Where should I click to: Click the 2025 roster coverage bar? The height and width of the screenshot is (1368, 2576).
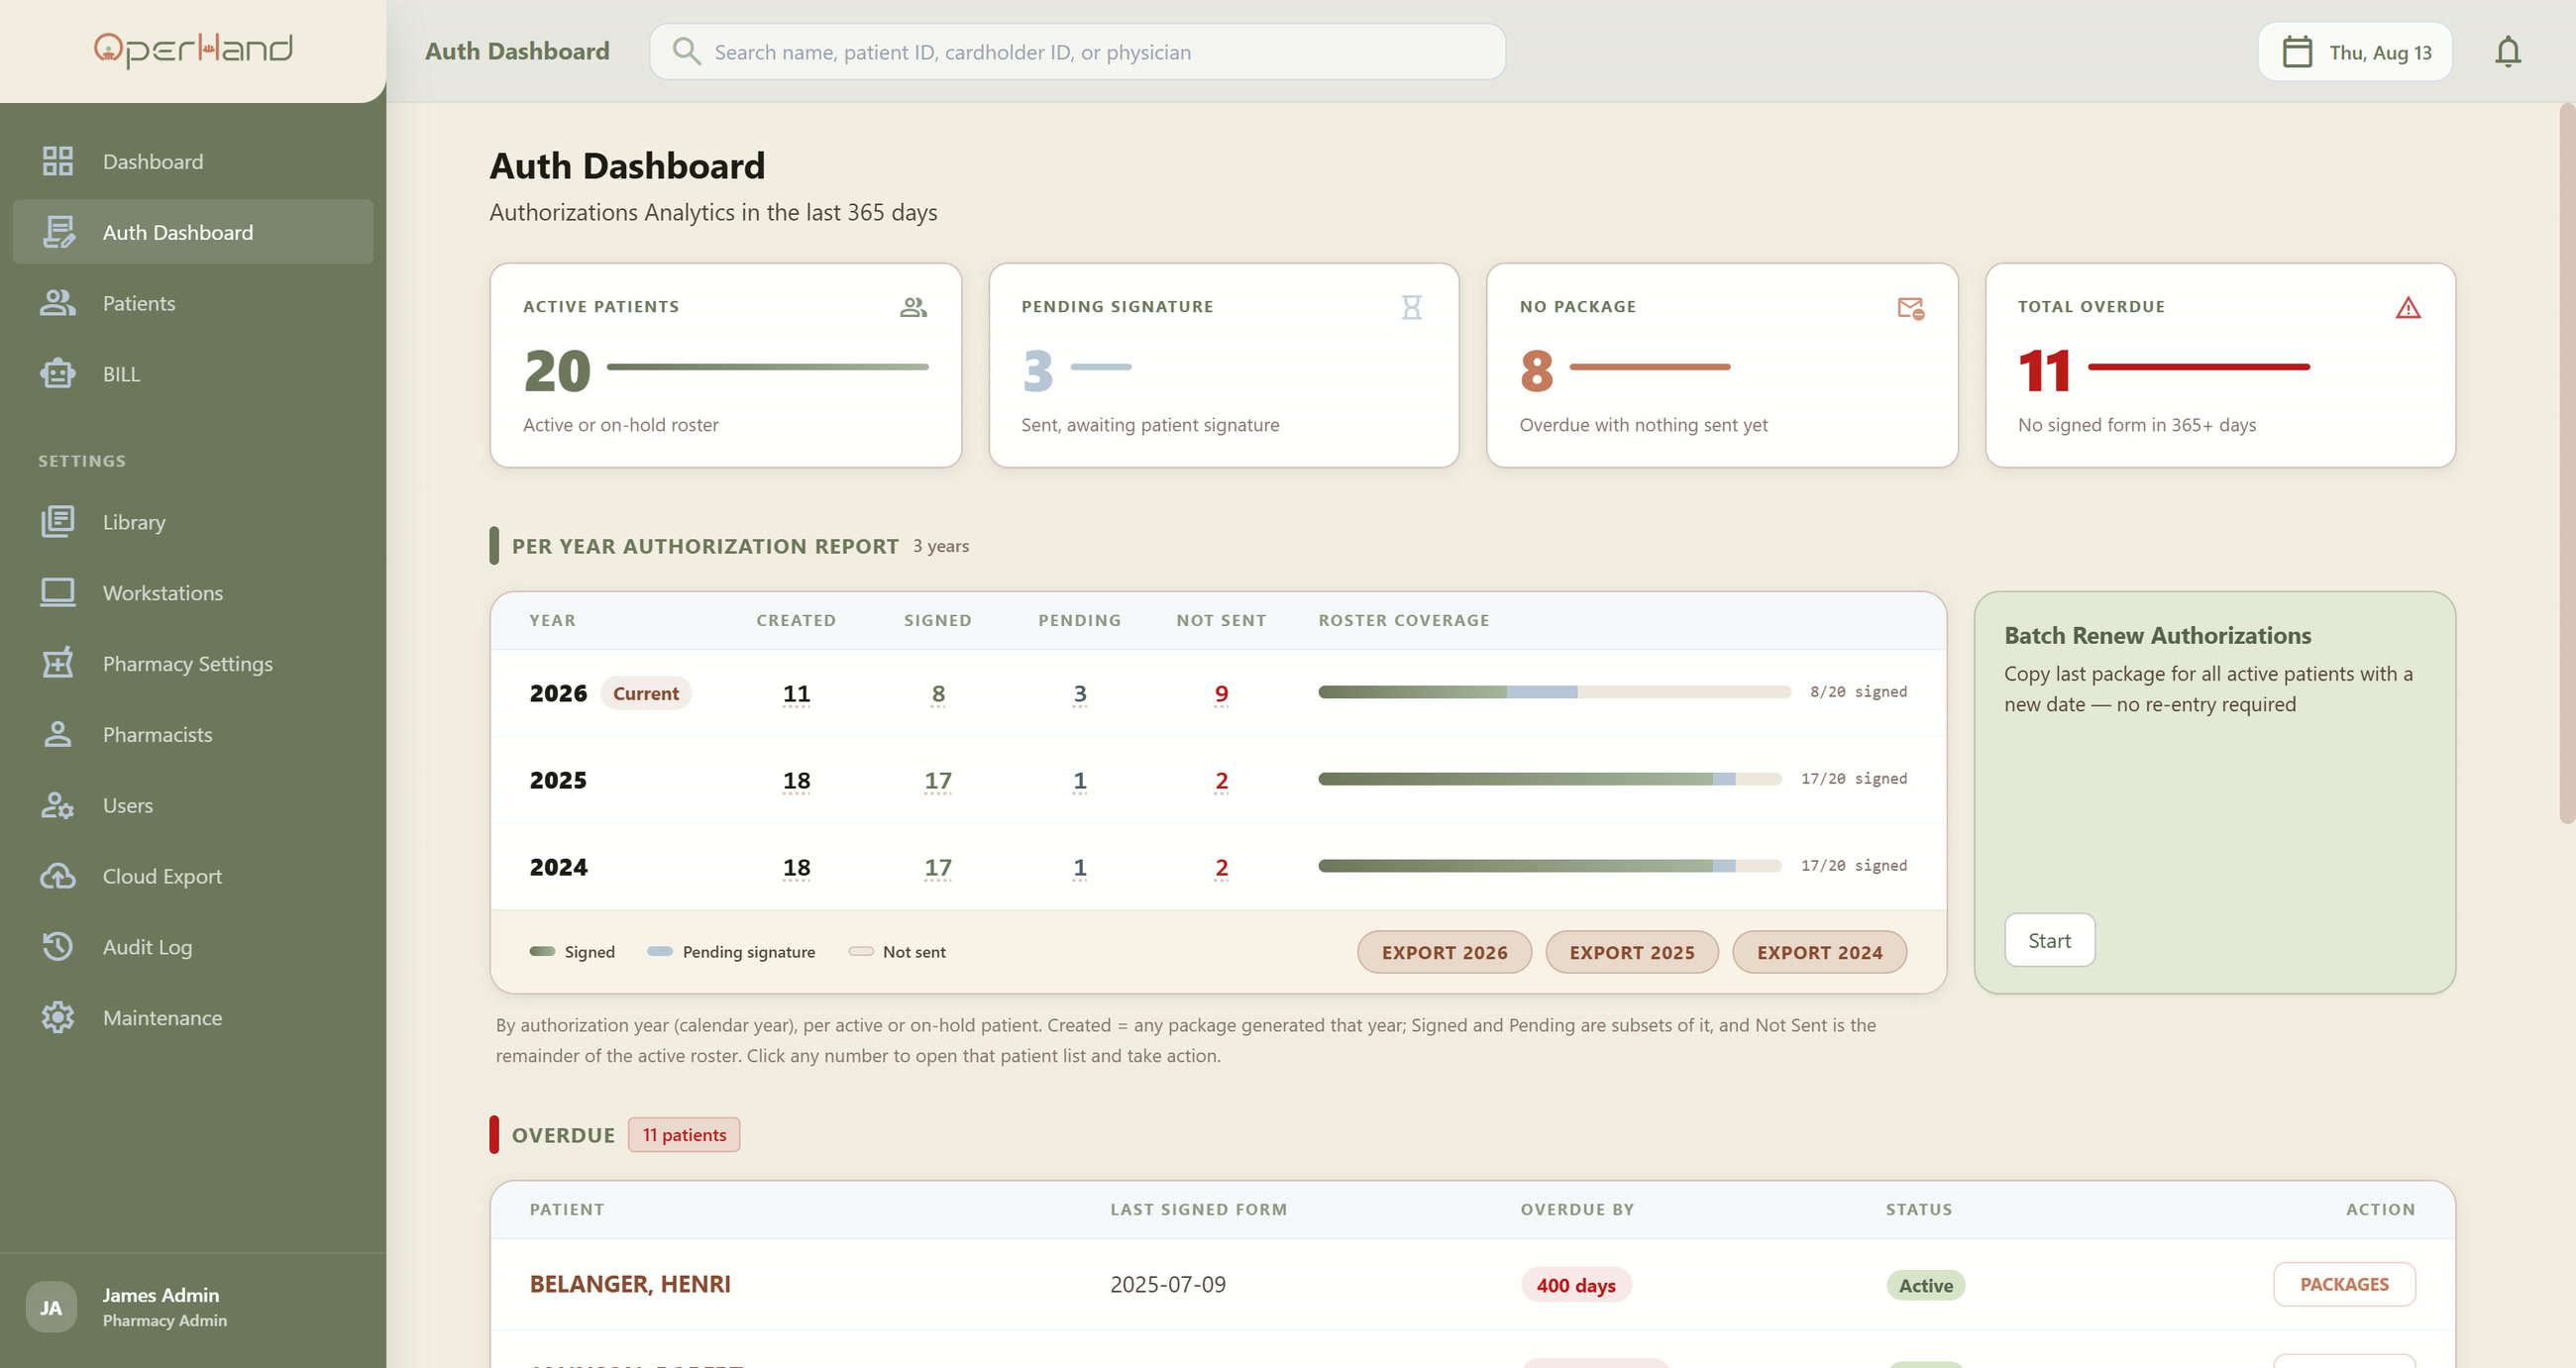pos(1550,779)
